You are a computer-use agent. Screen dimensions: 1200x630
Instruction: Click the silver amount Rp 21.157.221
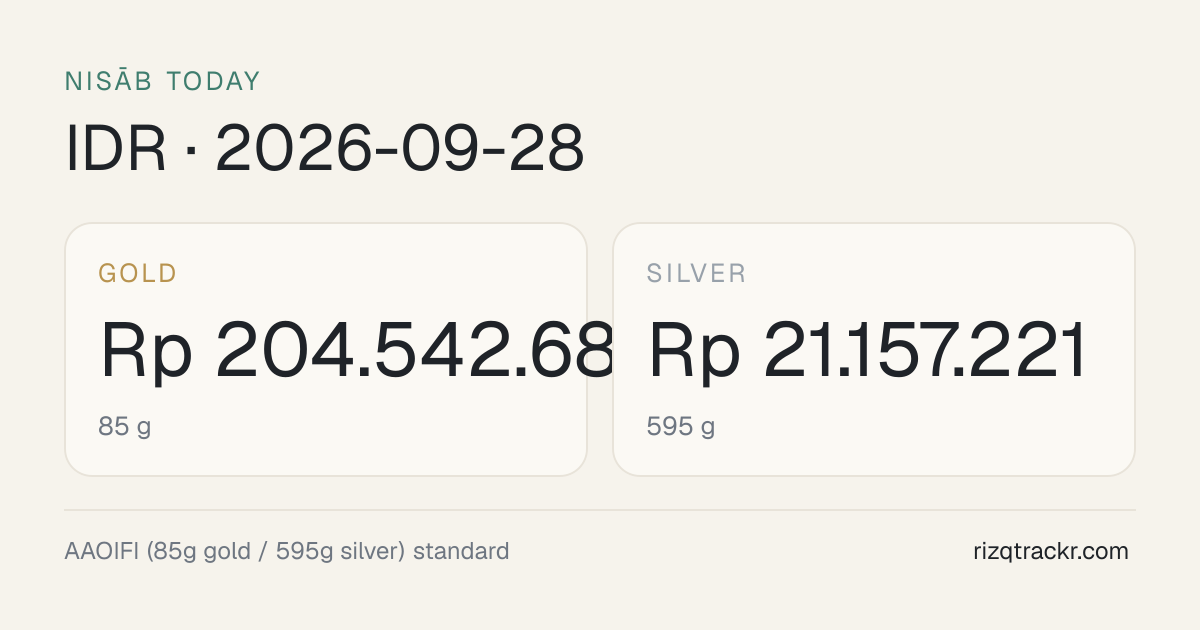867,352
